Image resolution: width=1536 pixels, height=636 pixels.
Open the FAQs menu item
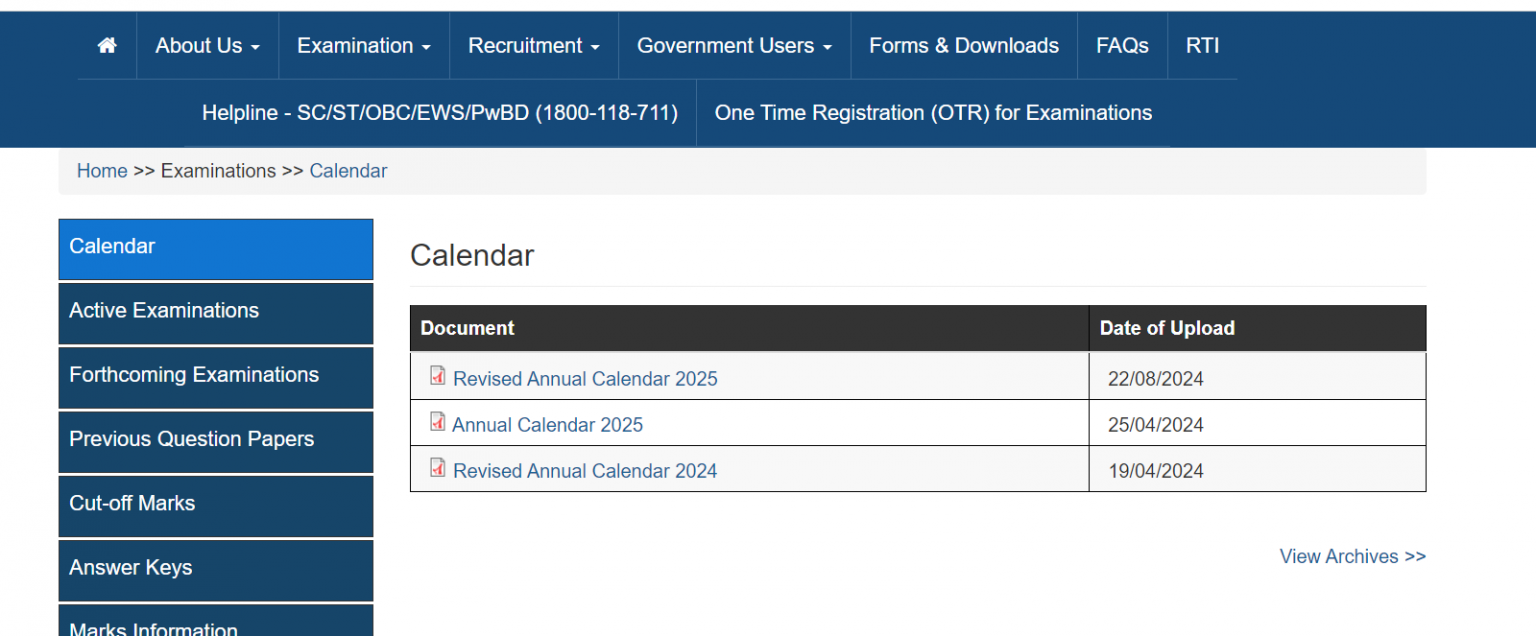pyautogui.click(x=1122, y=45)
